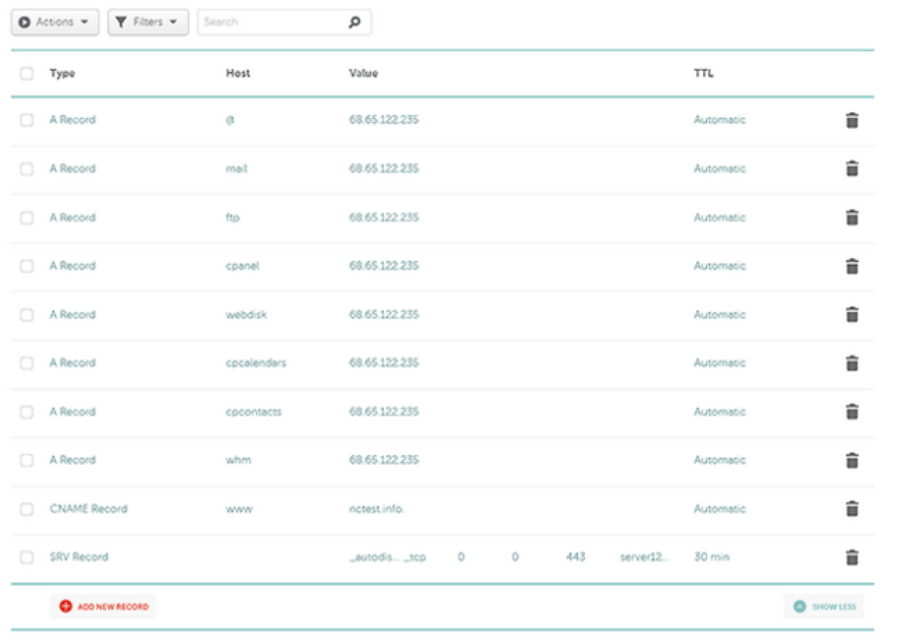Click Add New Record button
This screenshot has width=912, height=644.
point(104,606)
